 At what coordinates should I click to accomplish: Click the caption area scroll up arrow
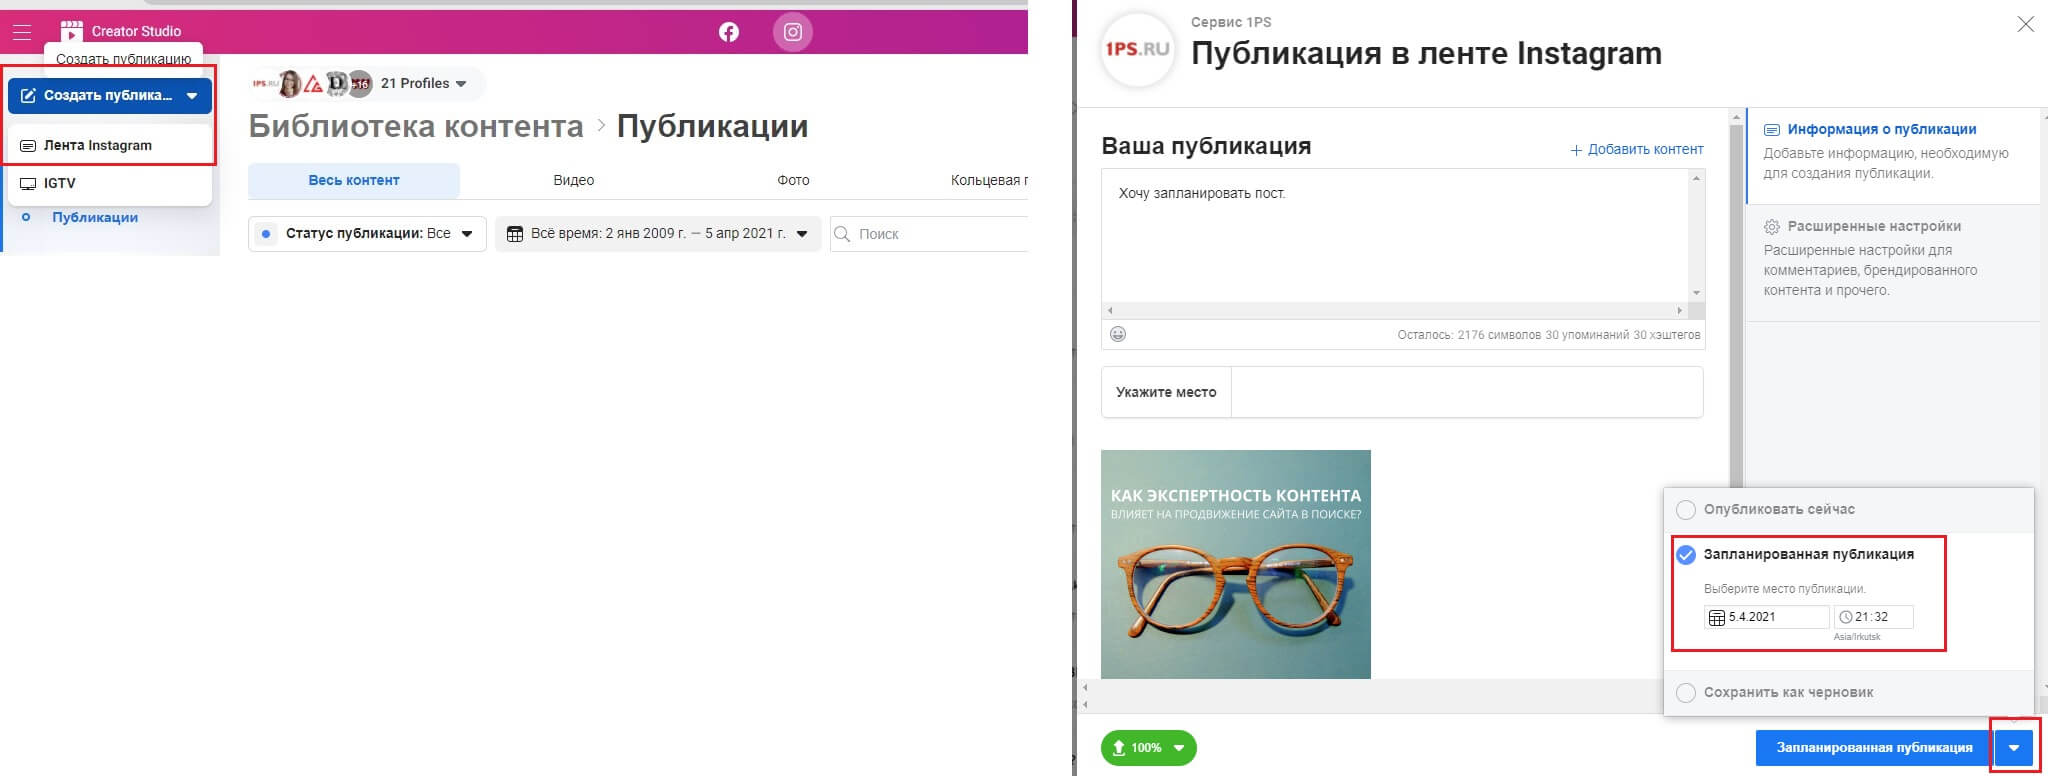tap(1696, 178)
